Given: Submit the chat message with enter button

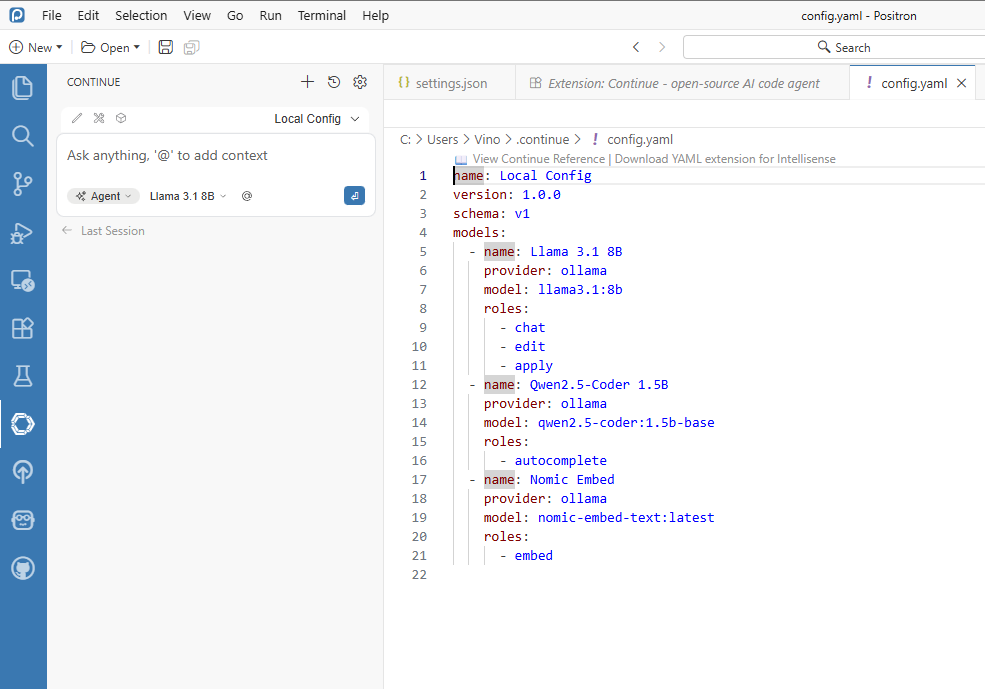Looking at the screenshot, I should (x=354, y=196).
